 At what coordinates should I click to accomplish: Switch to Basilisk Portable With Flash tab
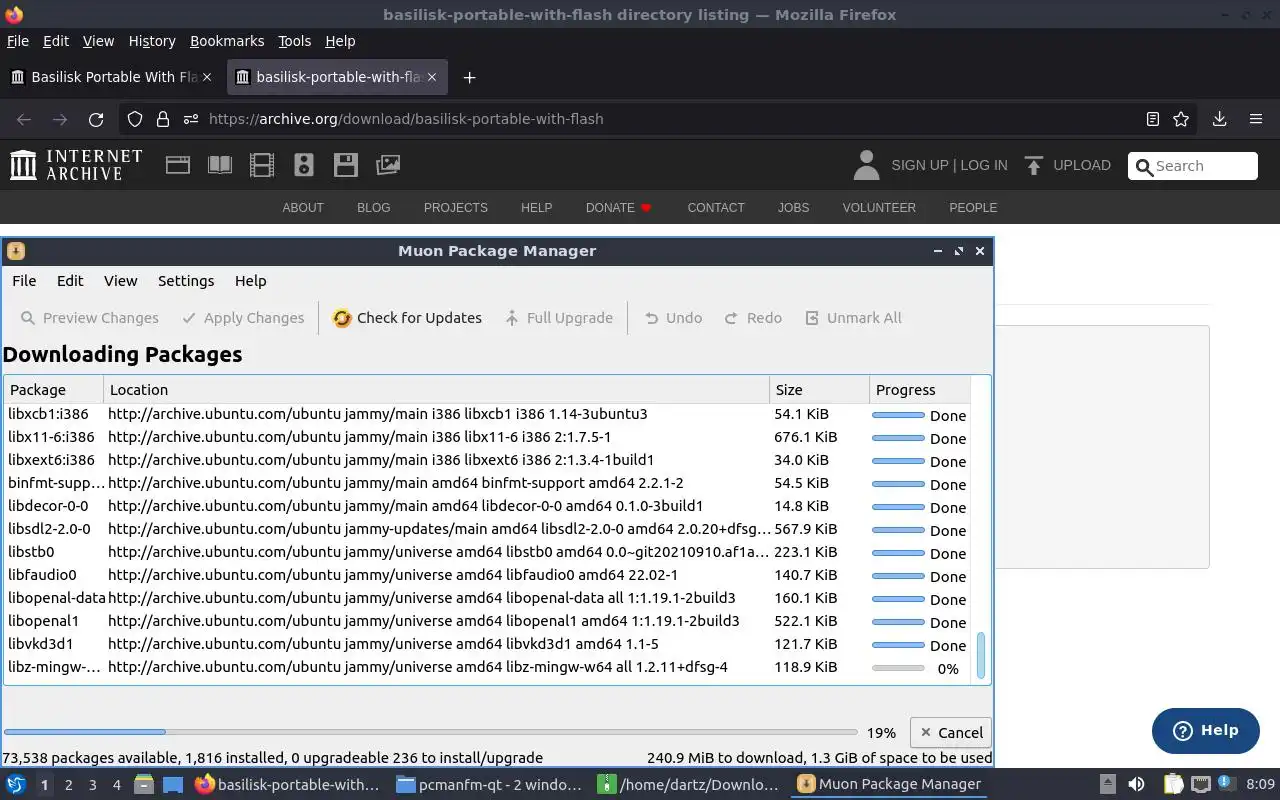[x=110, y=77]
